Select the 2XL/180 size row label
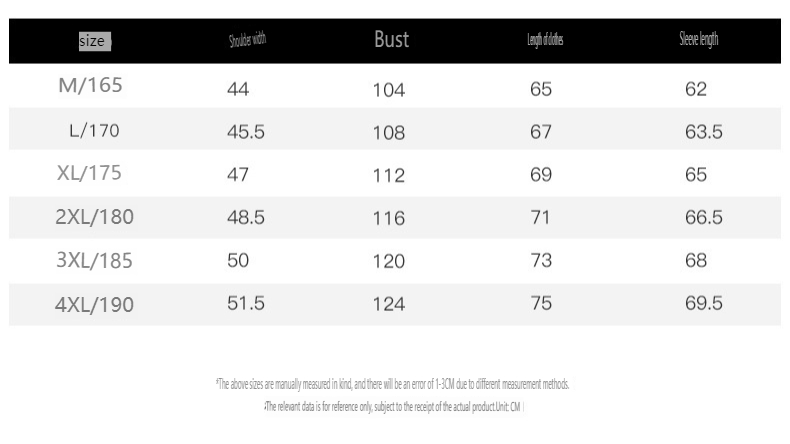 95,217
